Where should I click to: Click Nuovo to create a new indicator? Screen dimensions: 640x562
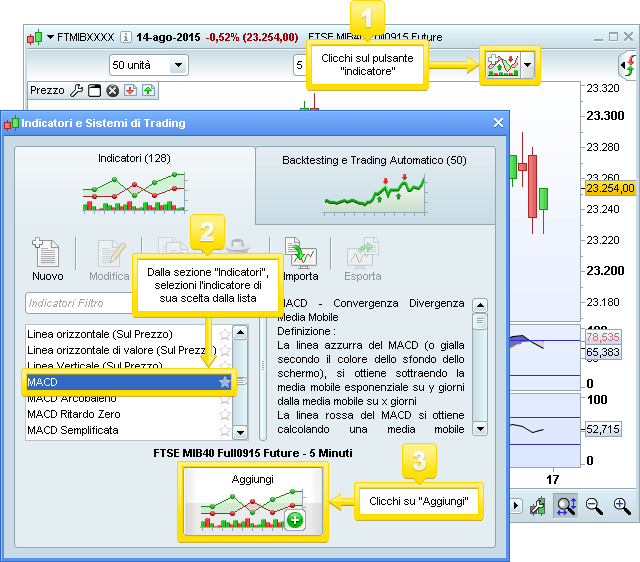click(47, 259)
